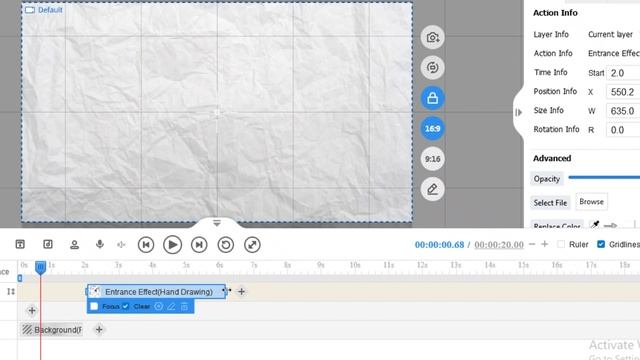
Task: Click the character role icon in timeline toolbar
Action: 74,244
